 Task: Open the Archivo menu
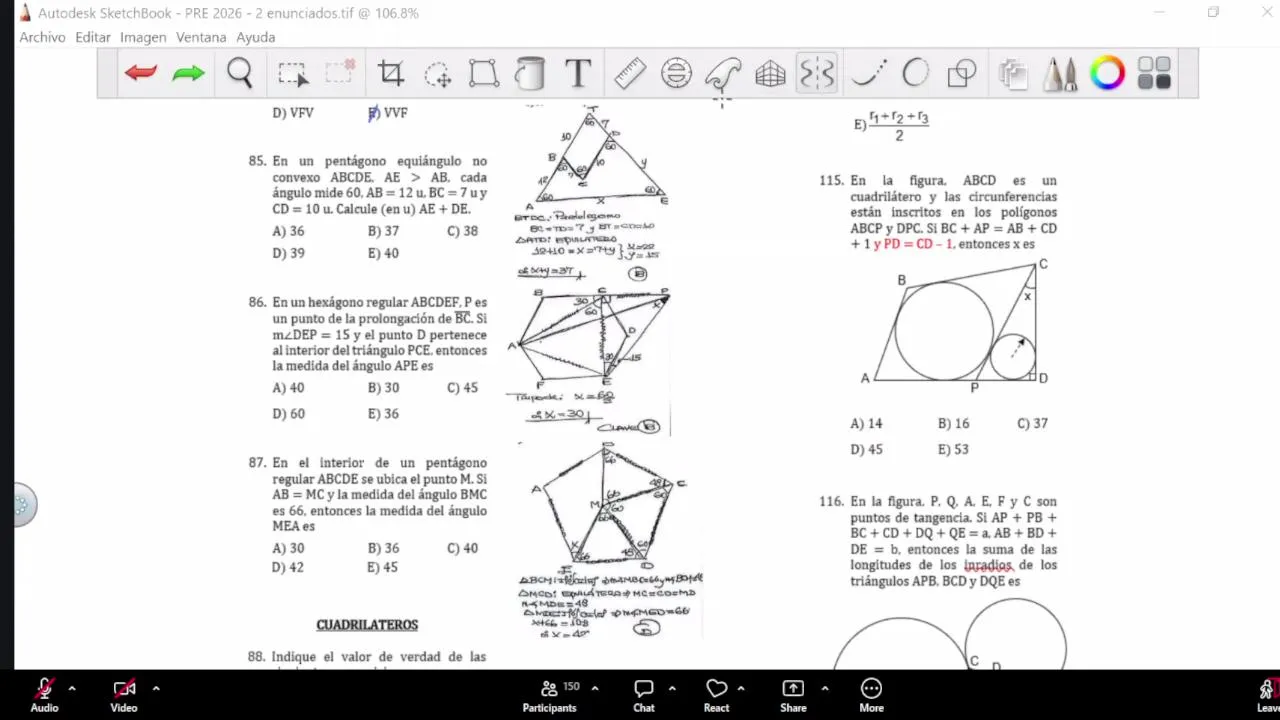(42, 37)
